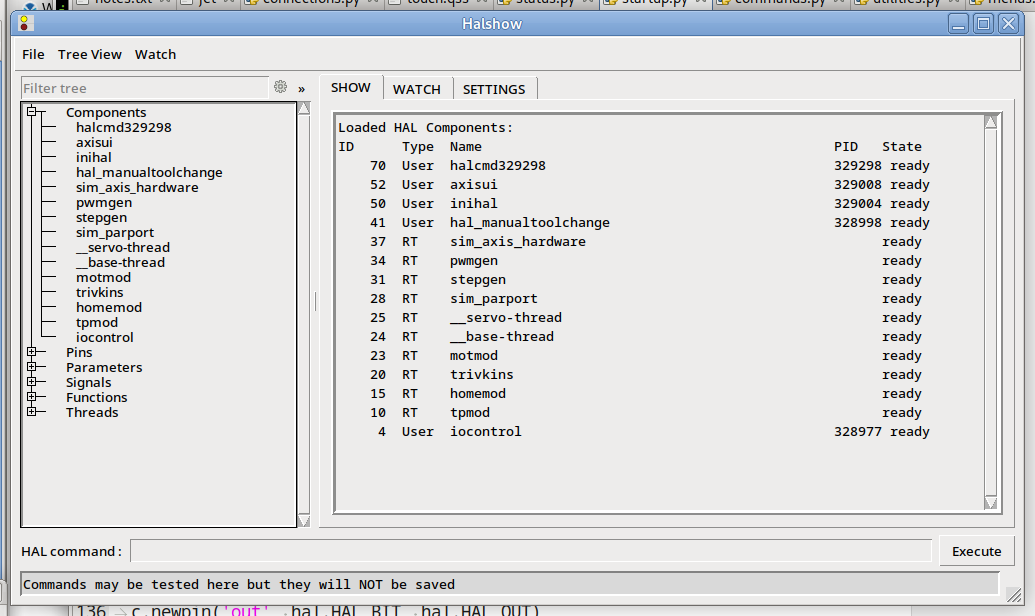Expand the Pins tree node

(32, 352)
